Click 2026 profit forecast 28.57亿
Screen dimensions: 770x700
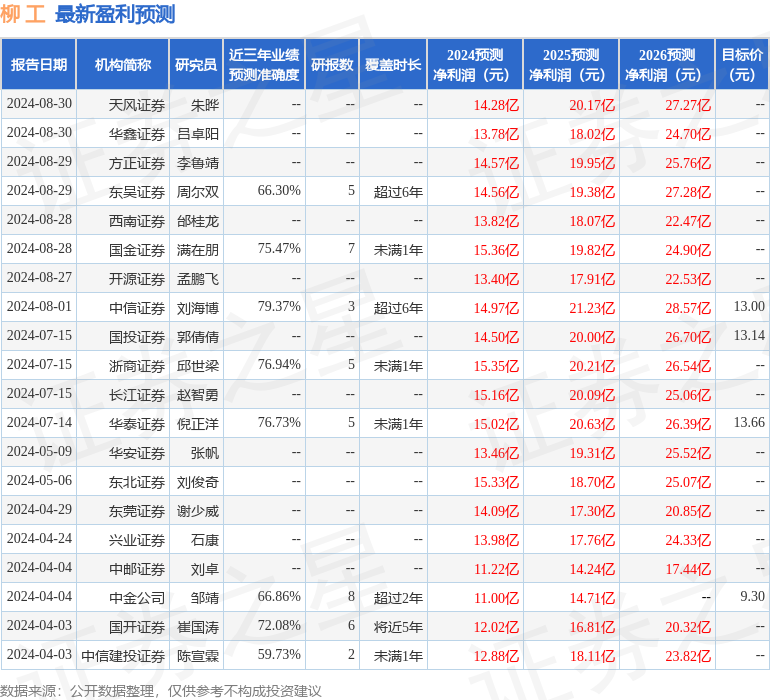point(688,308)
